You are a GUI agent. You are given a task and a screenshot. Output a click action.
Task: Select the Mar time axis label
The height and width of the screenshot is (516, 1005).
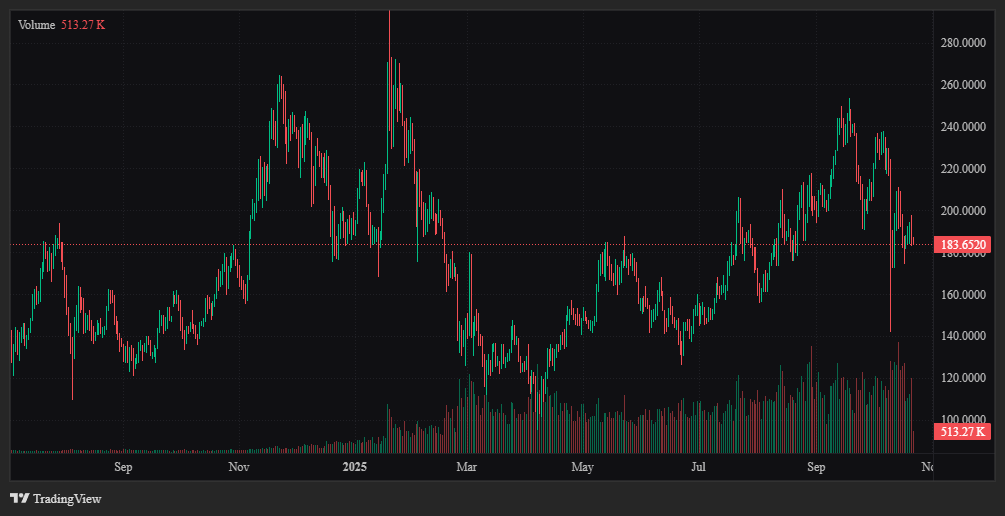point(466,467)
